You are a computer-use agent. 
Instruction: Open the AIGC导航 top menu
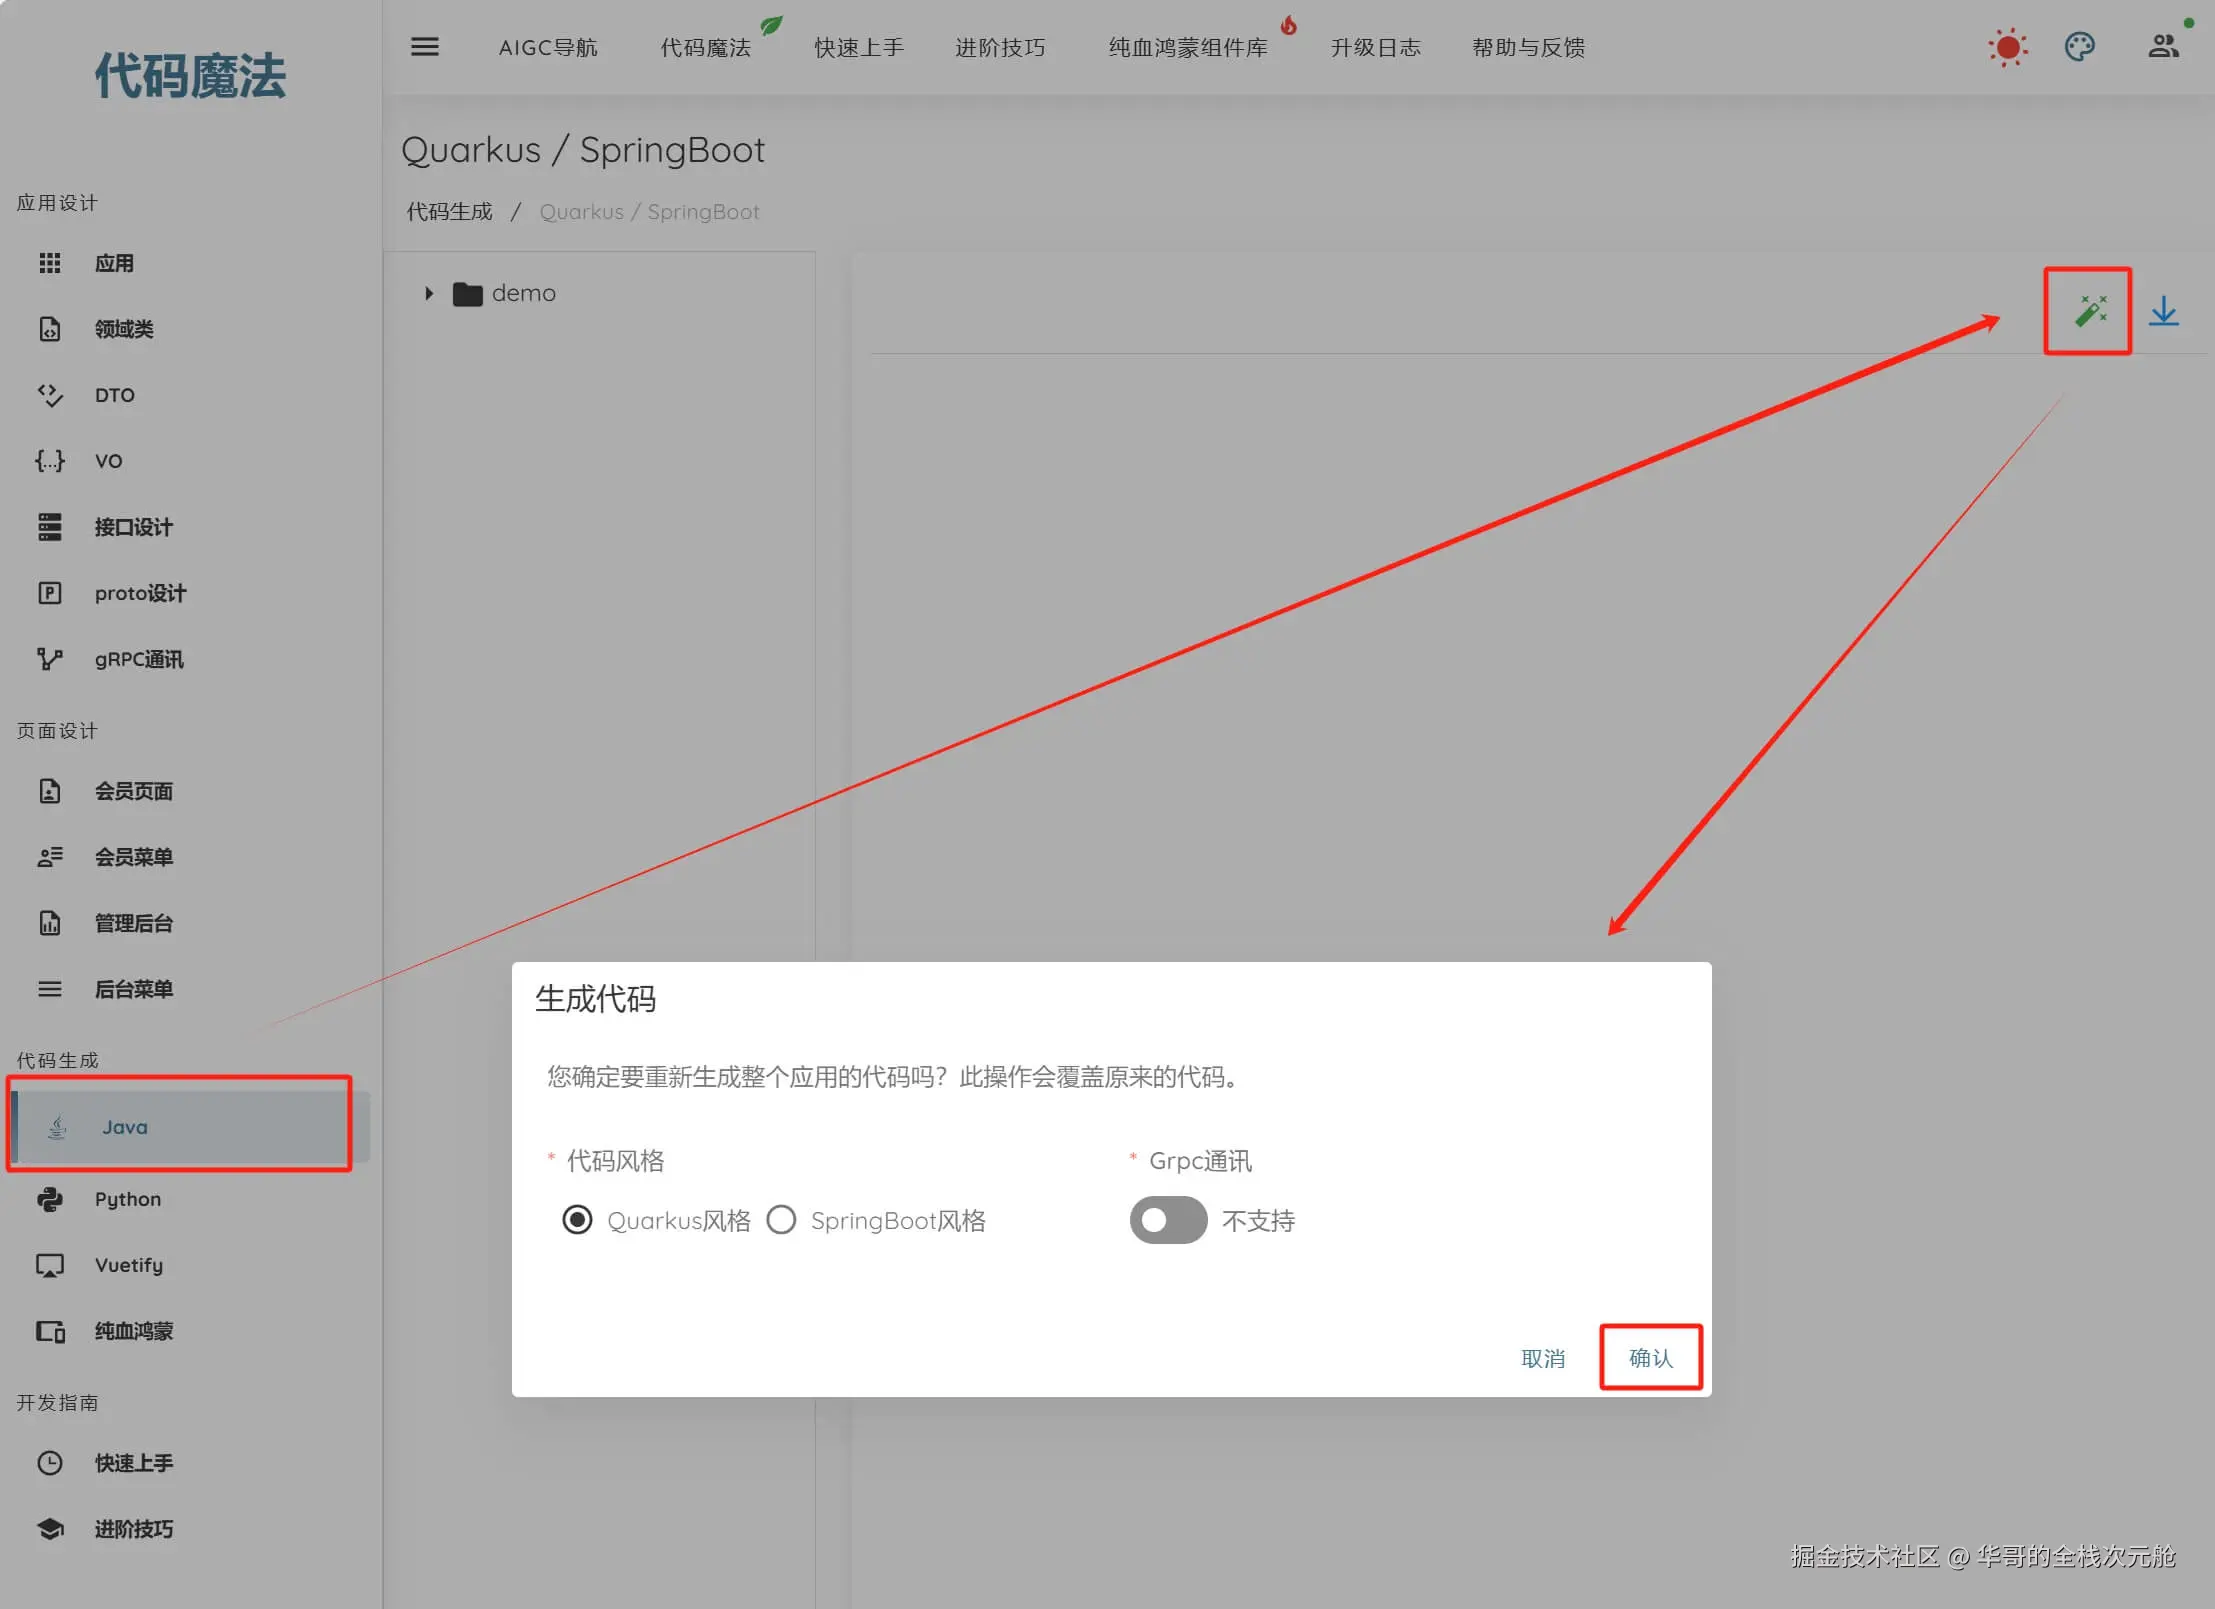pos(548,47)
